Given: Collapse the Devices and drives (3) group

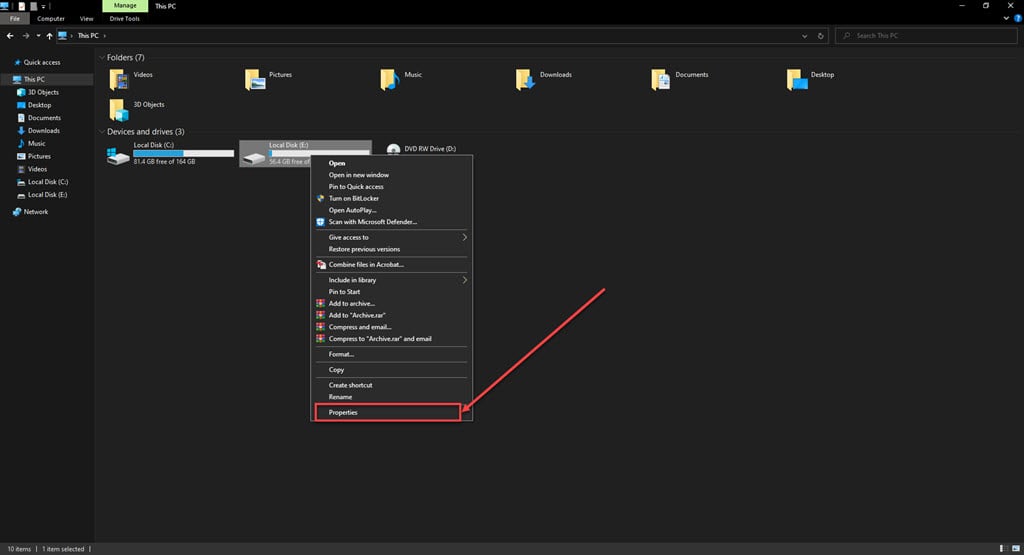Looking at the screenshot, I should pos(102,131).
